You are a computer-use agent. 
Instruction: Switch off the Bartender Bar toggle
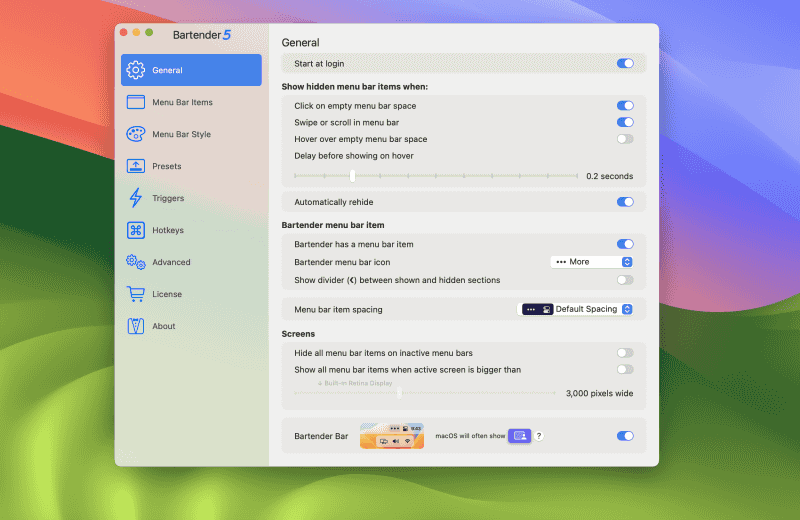625,436
